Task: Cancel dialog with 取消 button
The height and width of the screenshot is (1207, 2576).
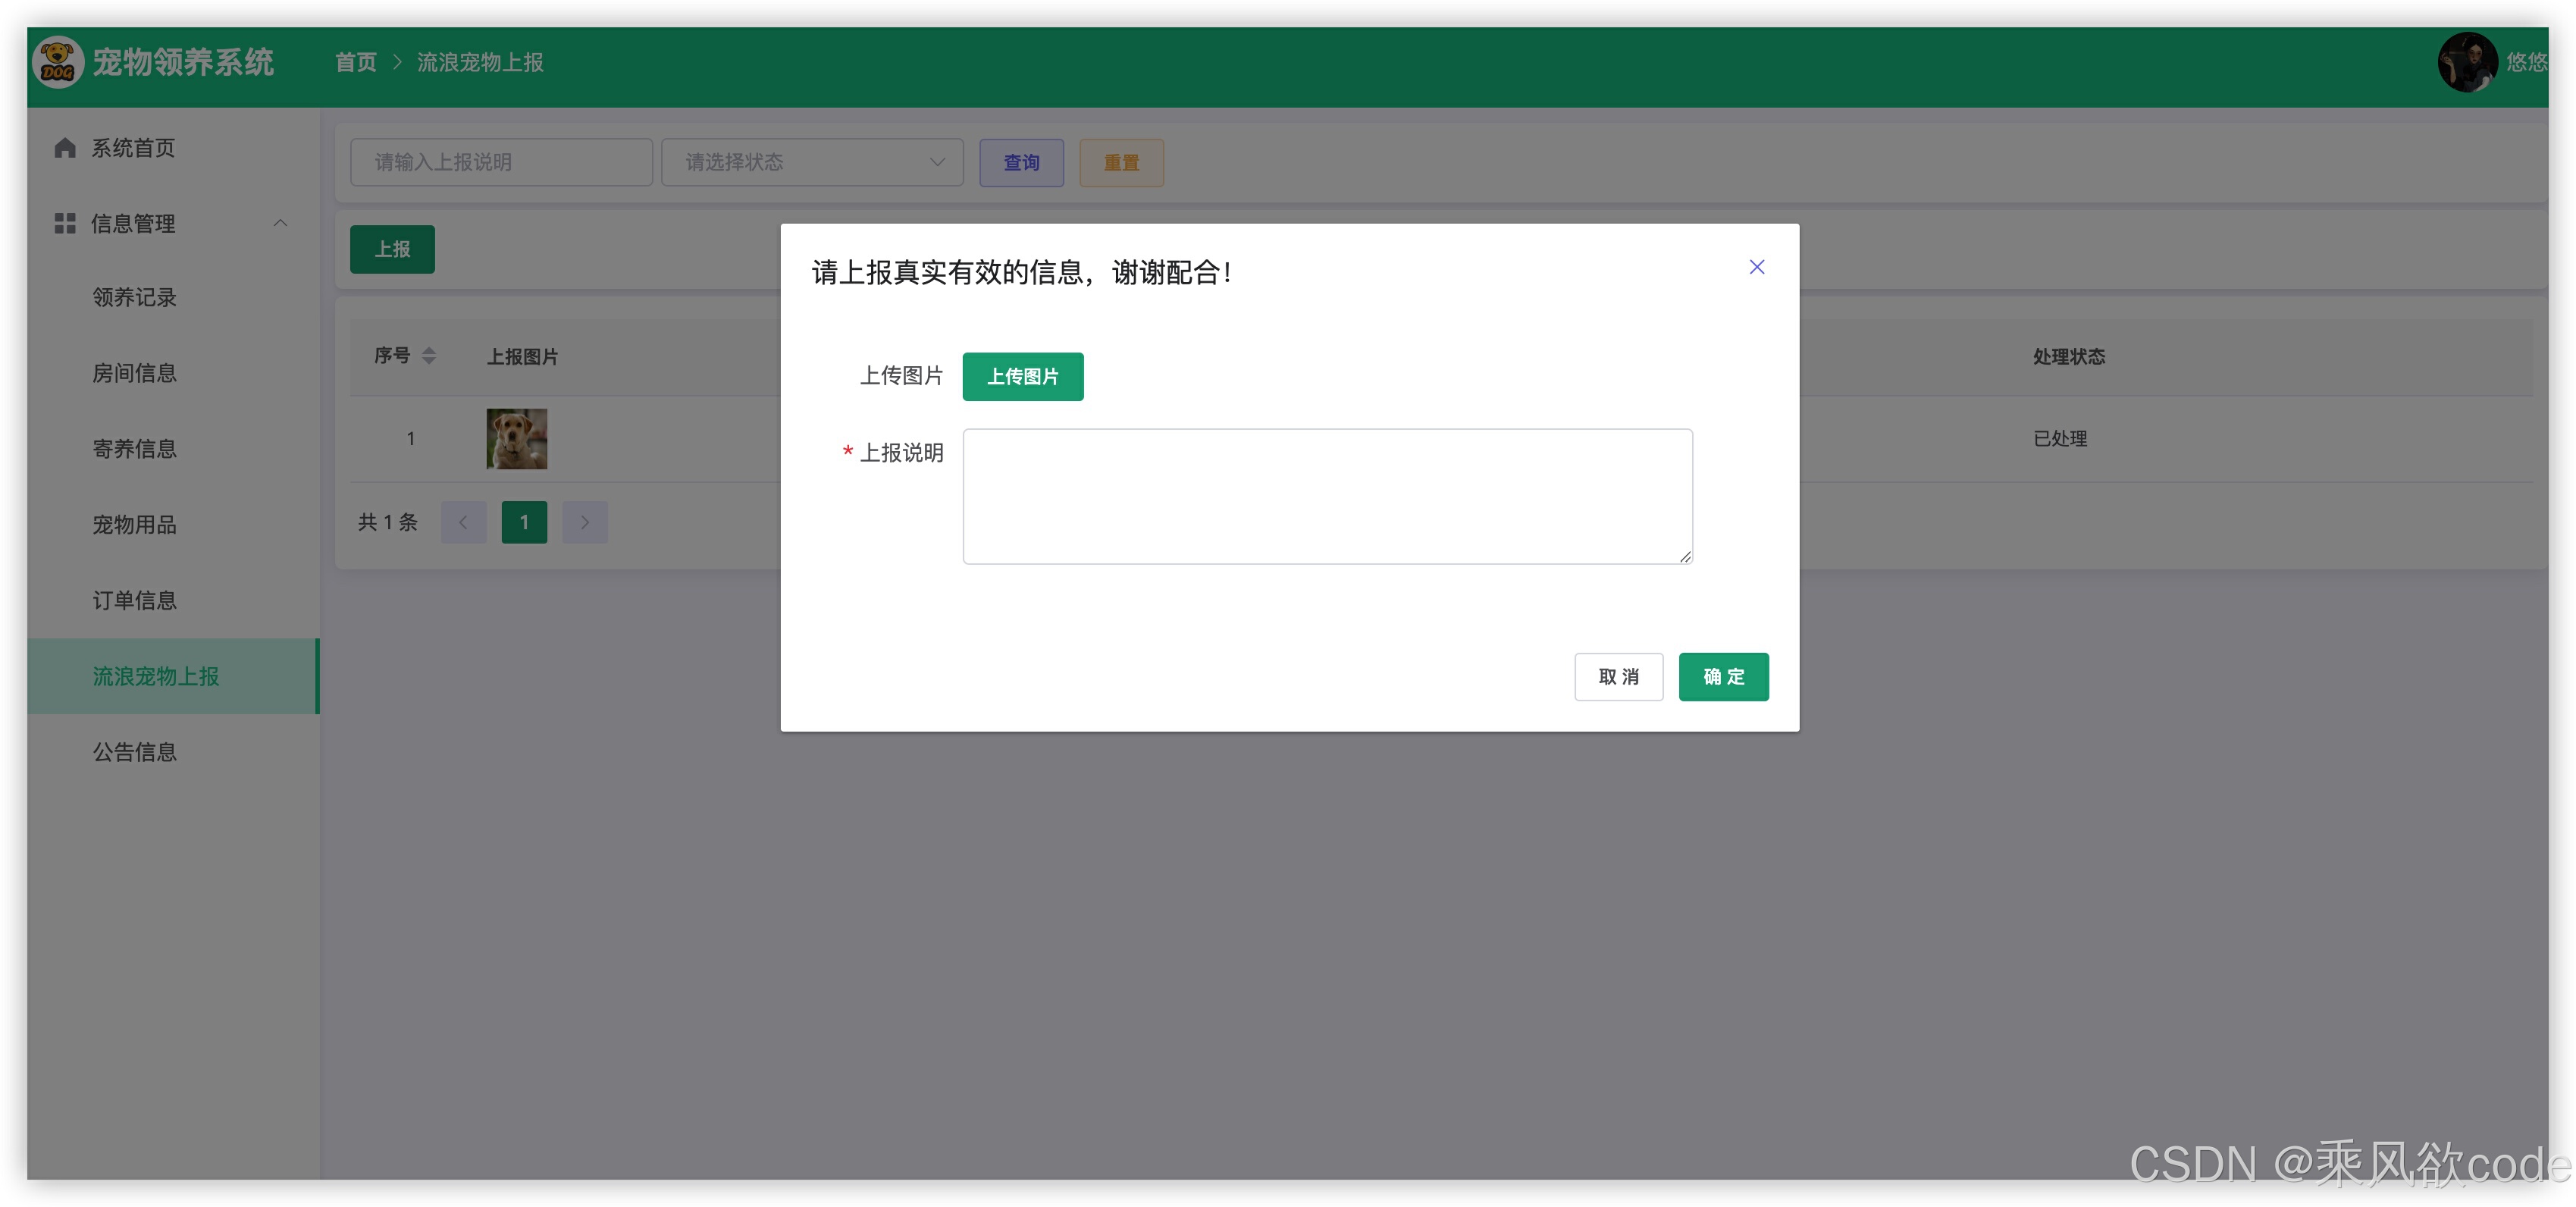Action: point(1618,677)
